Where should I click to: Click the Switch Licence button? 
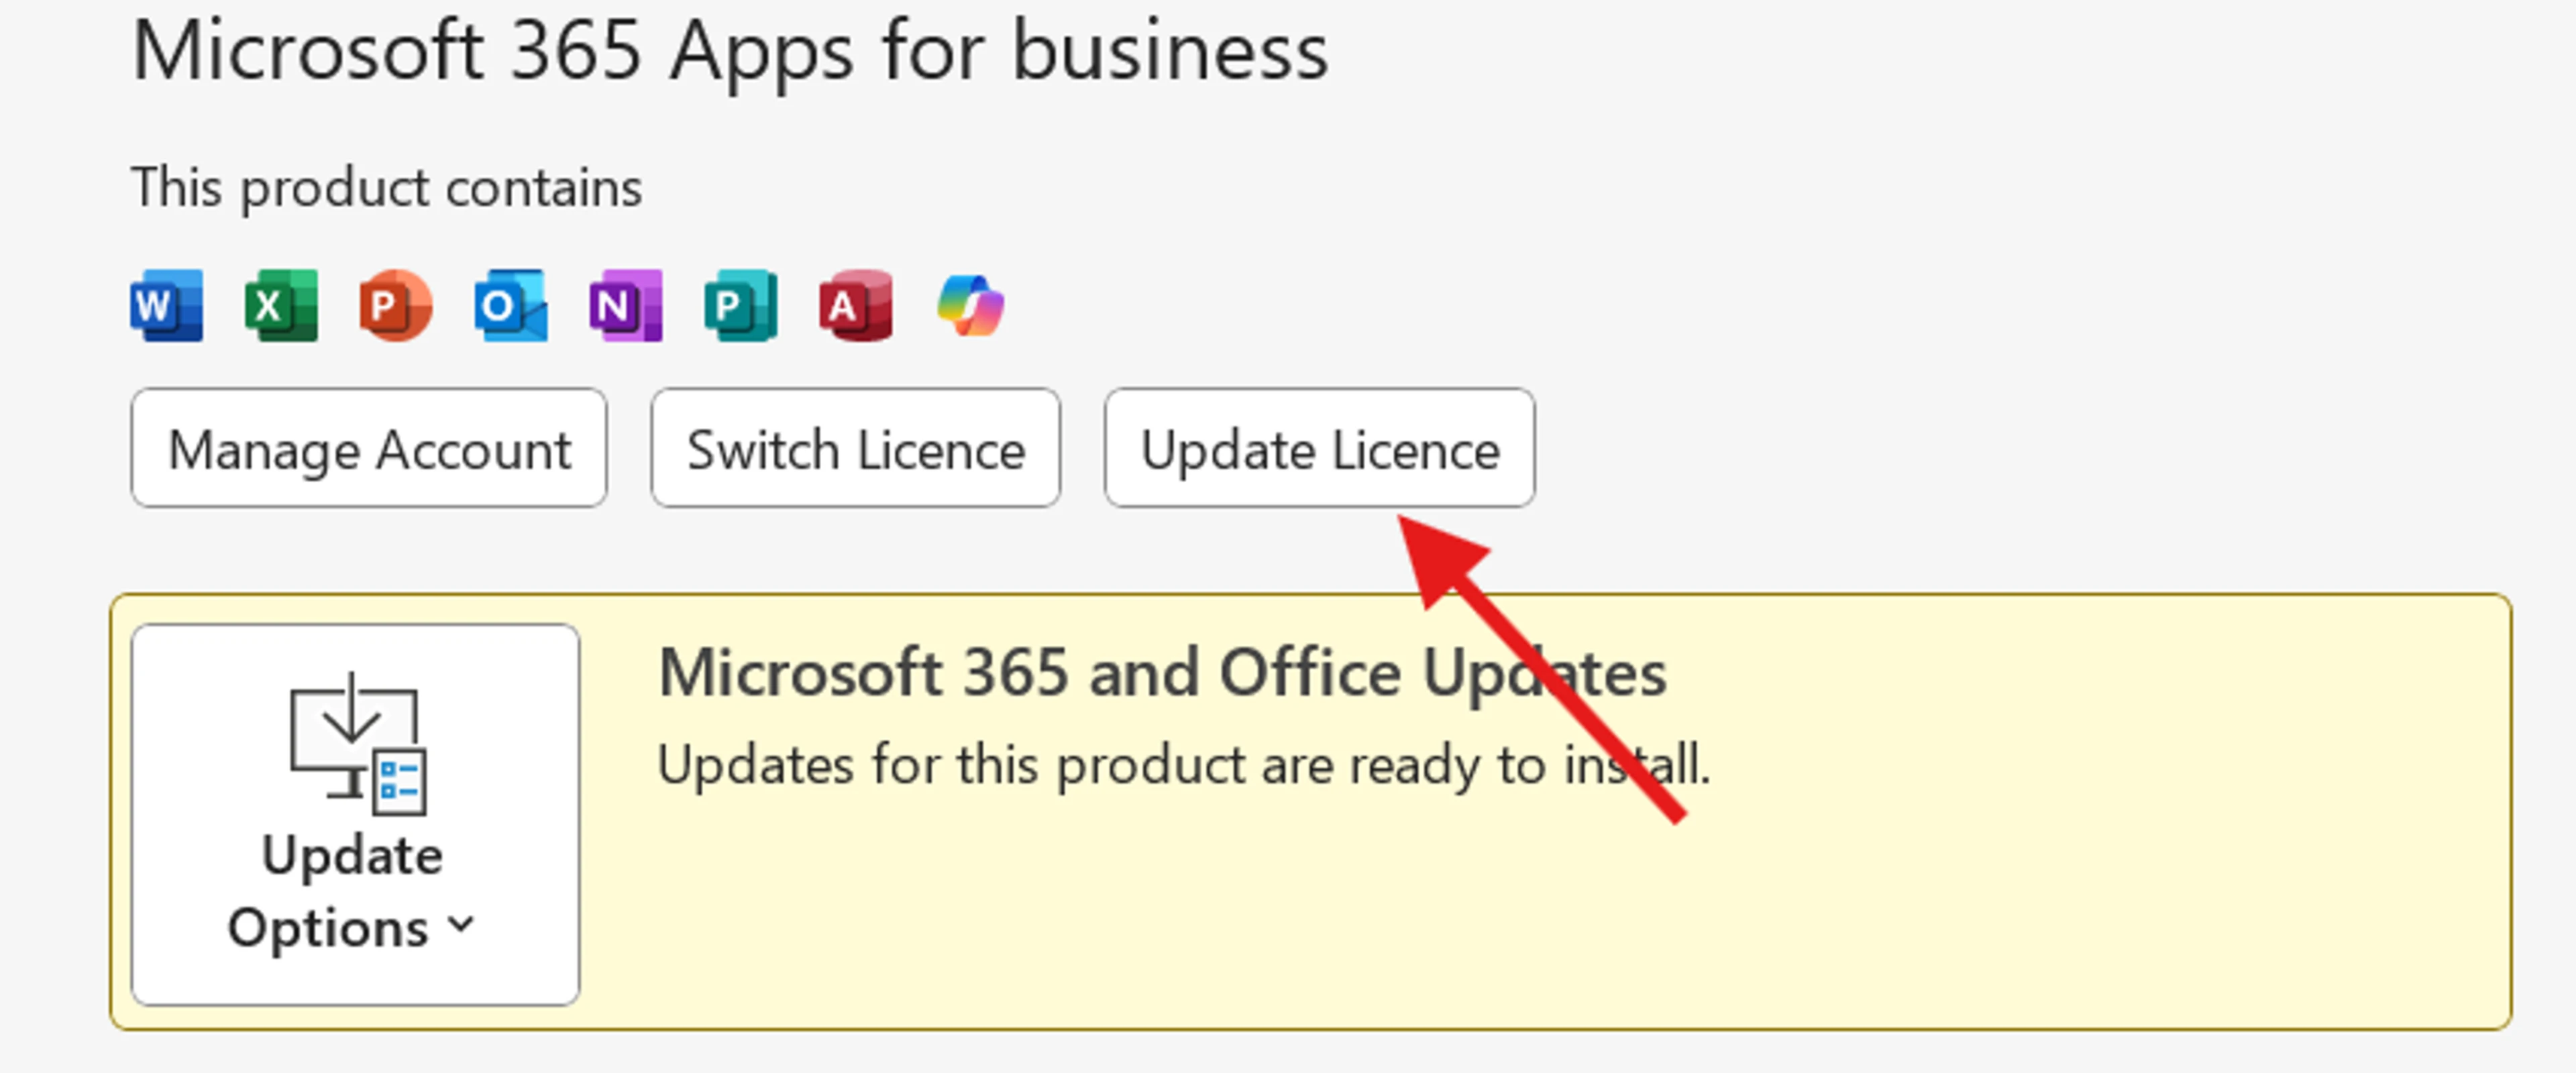856,448
